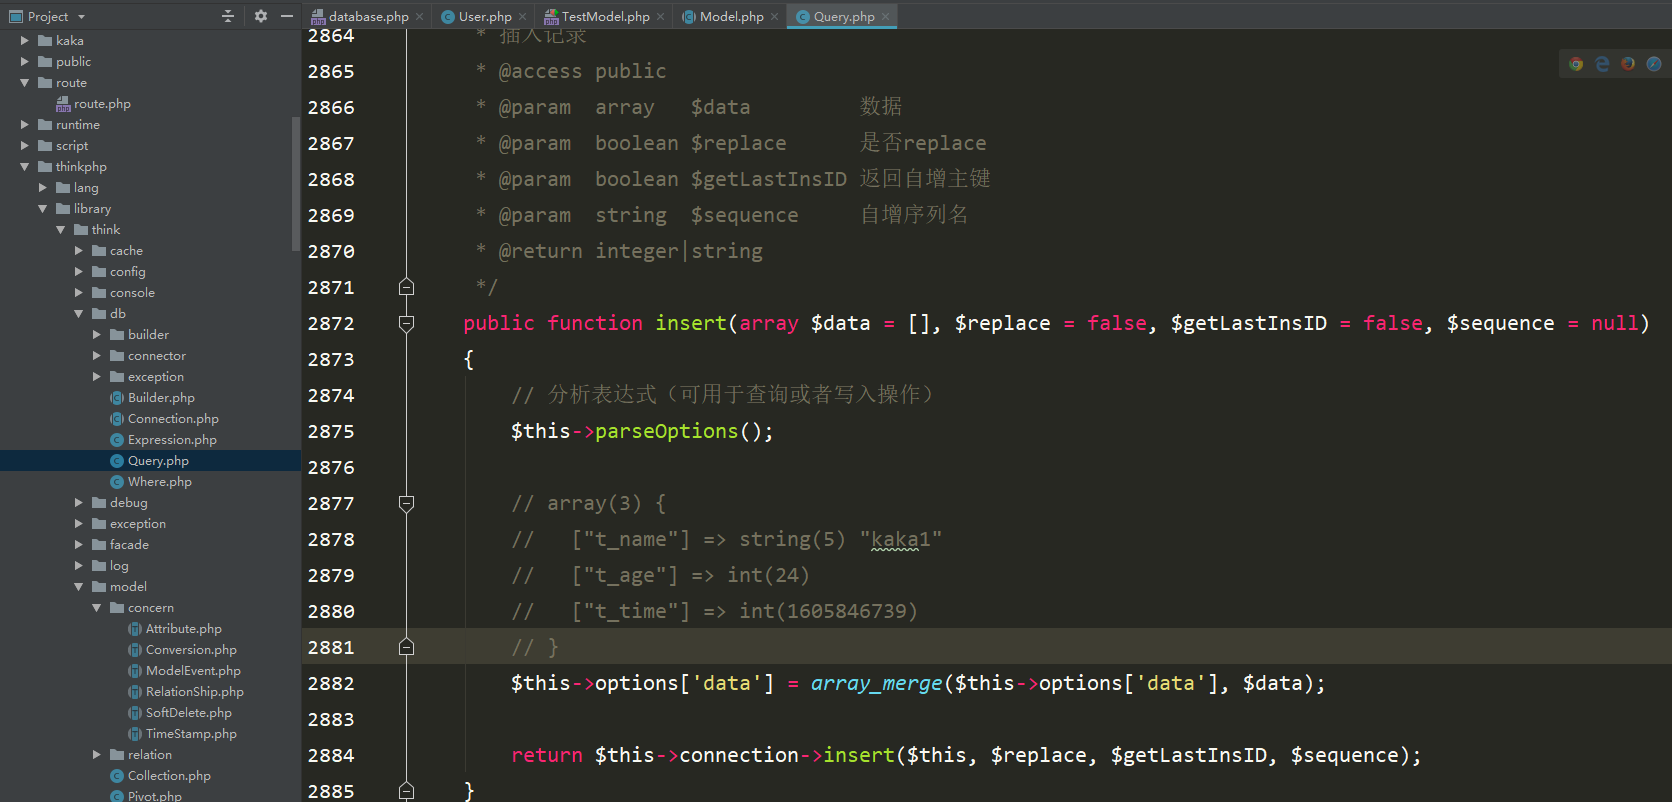This screenshot has height=802, width=1672.
Task: Collapse the concern folder
Action: click(97, 608)
